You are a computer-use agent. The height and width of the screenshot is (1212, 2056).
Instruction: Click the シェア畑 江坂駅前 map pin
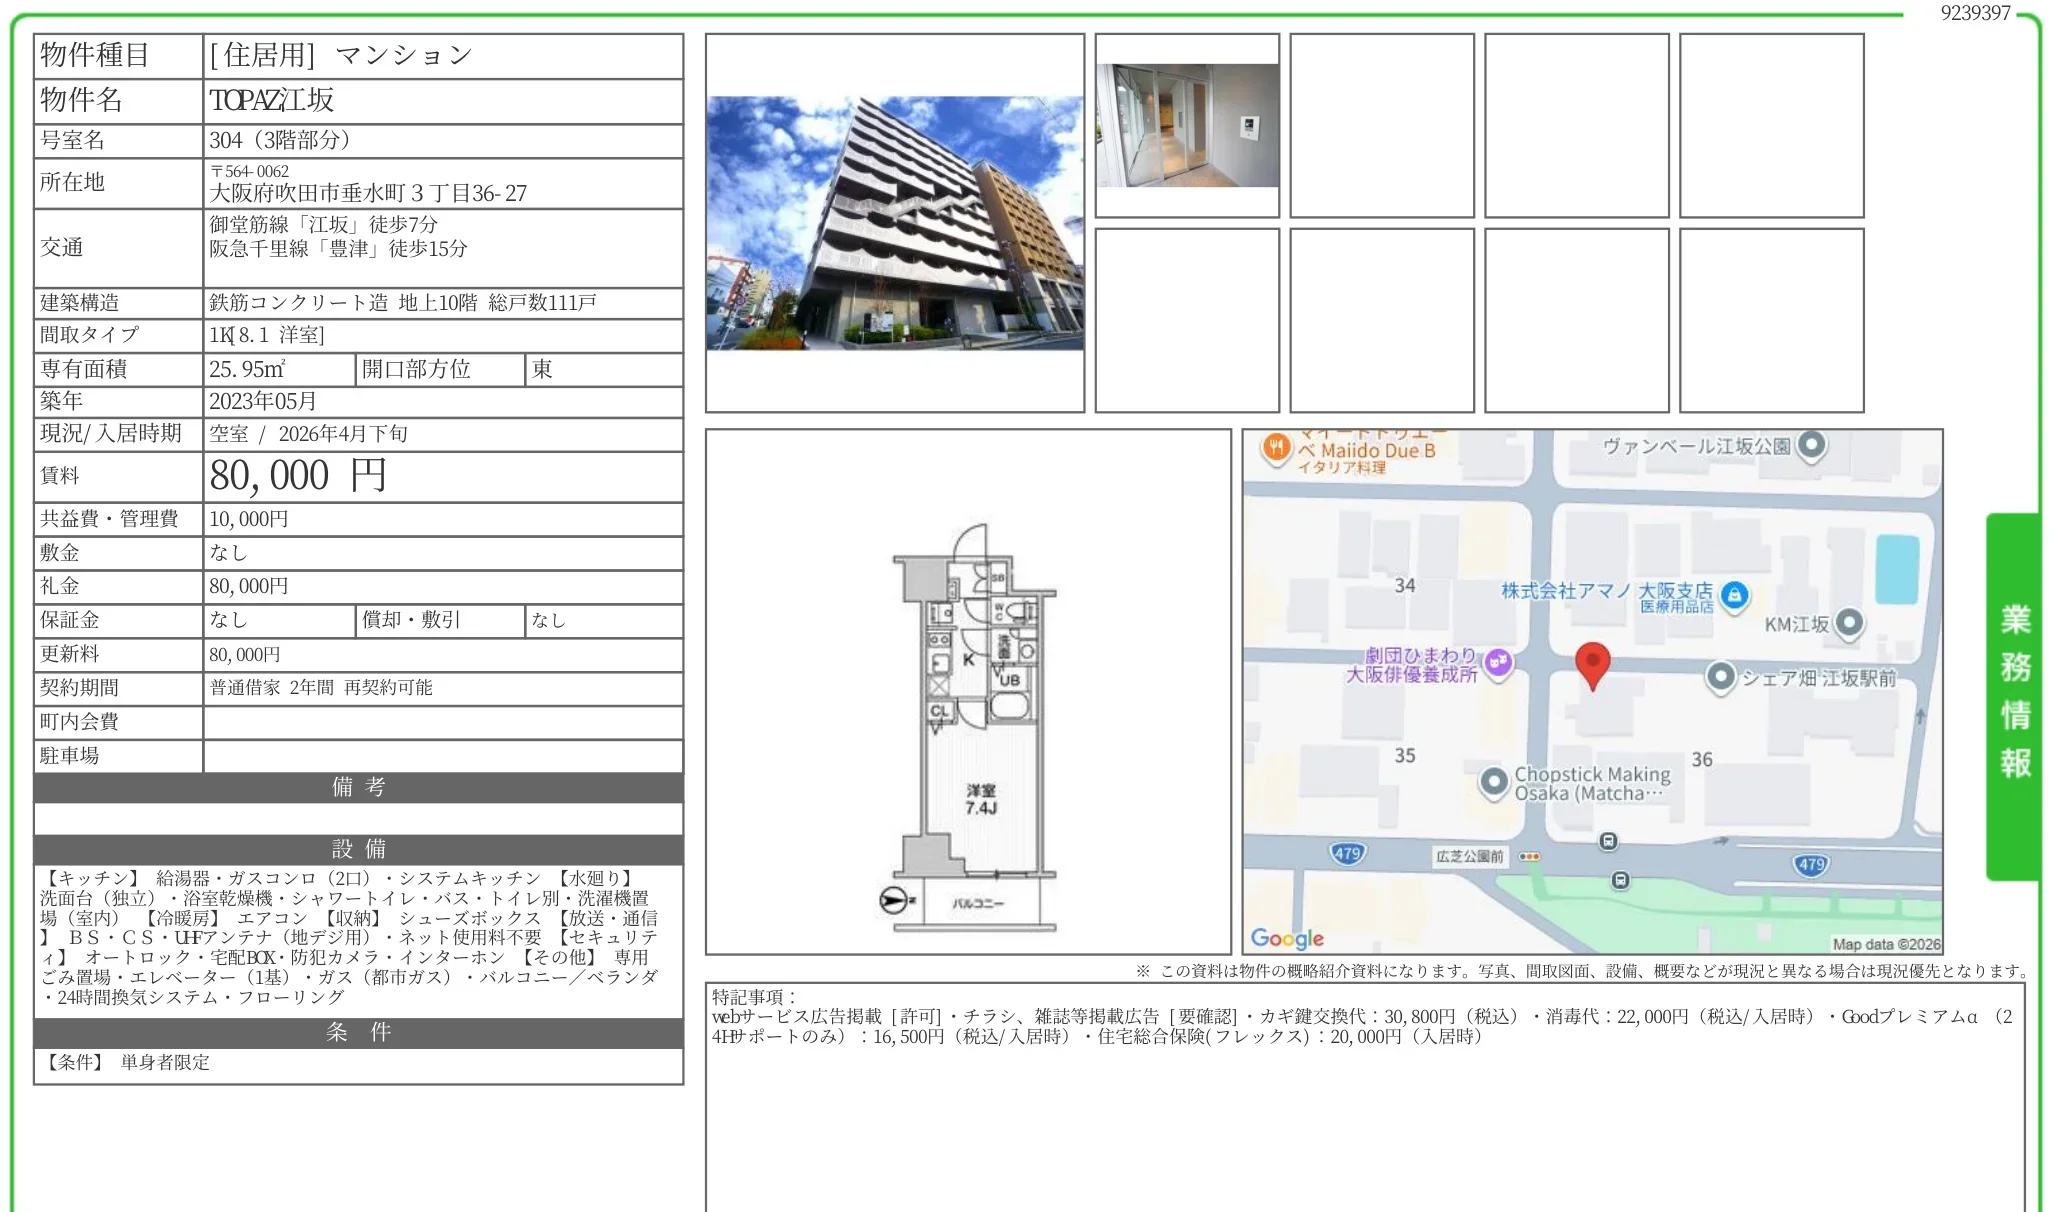tap(1721, 677)
